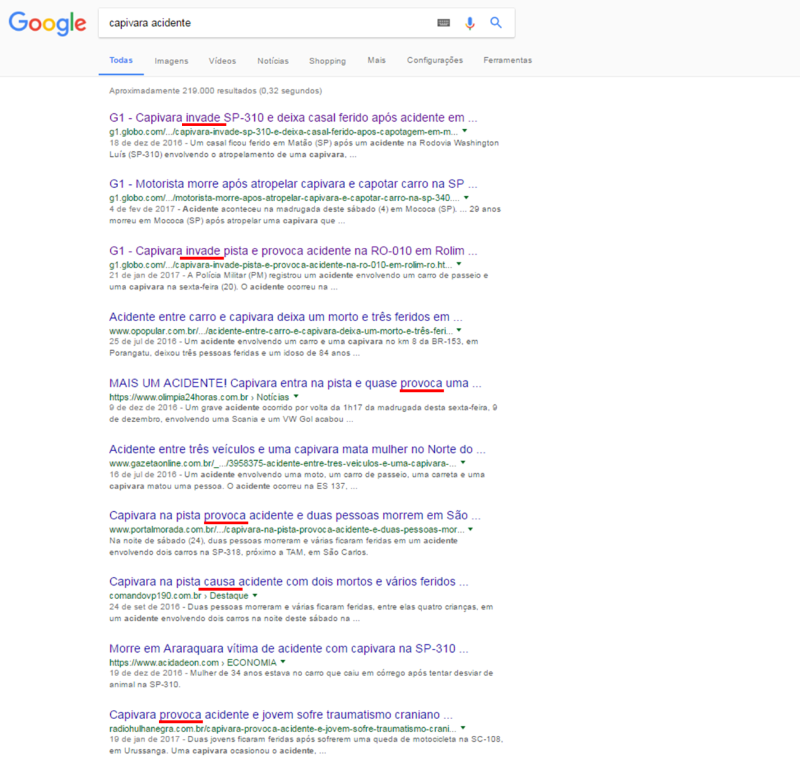The image size is (800, 761).
Task: Click snippet starting '19 de dez de 2016 - Mulher'
Action: 301,678
